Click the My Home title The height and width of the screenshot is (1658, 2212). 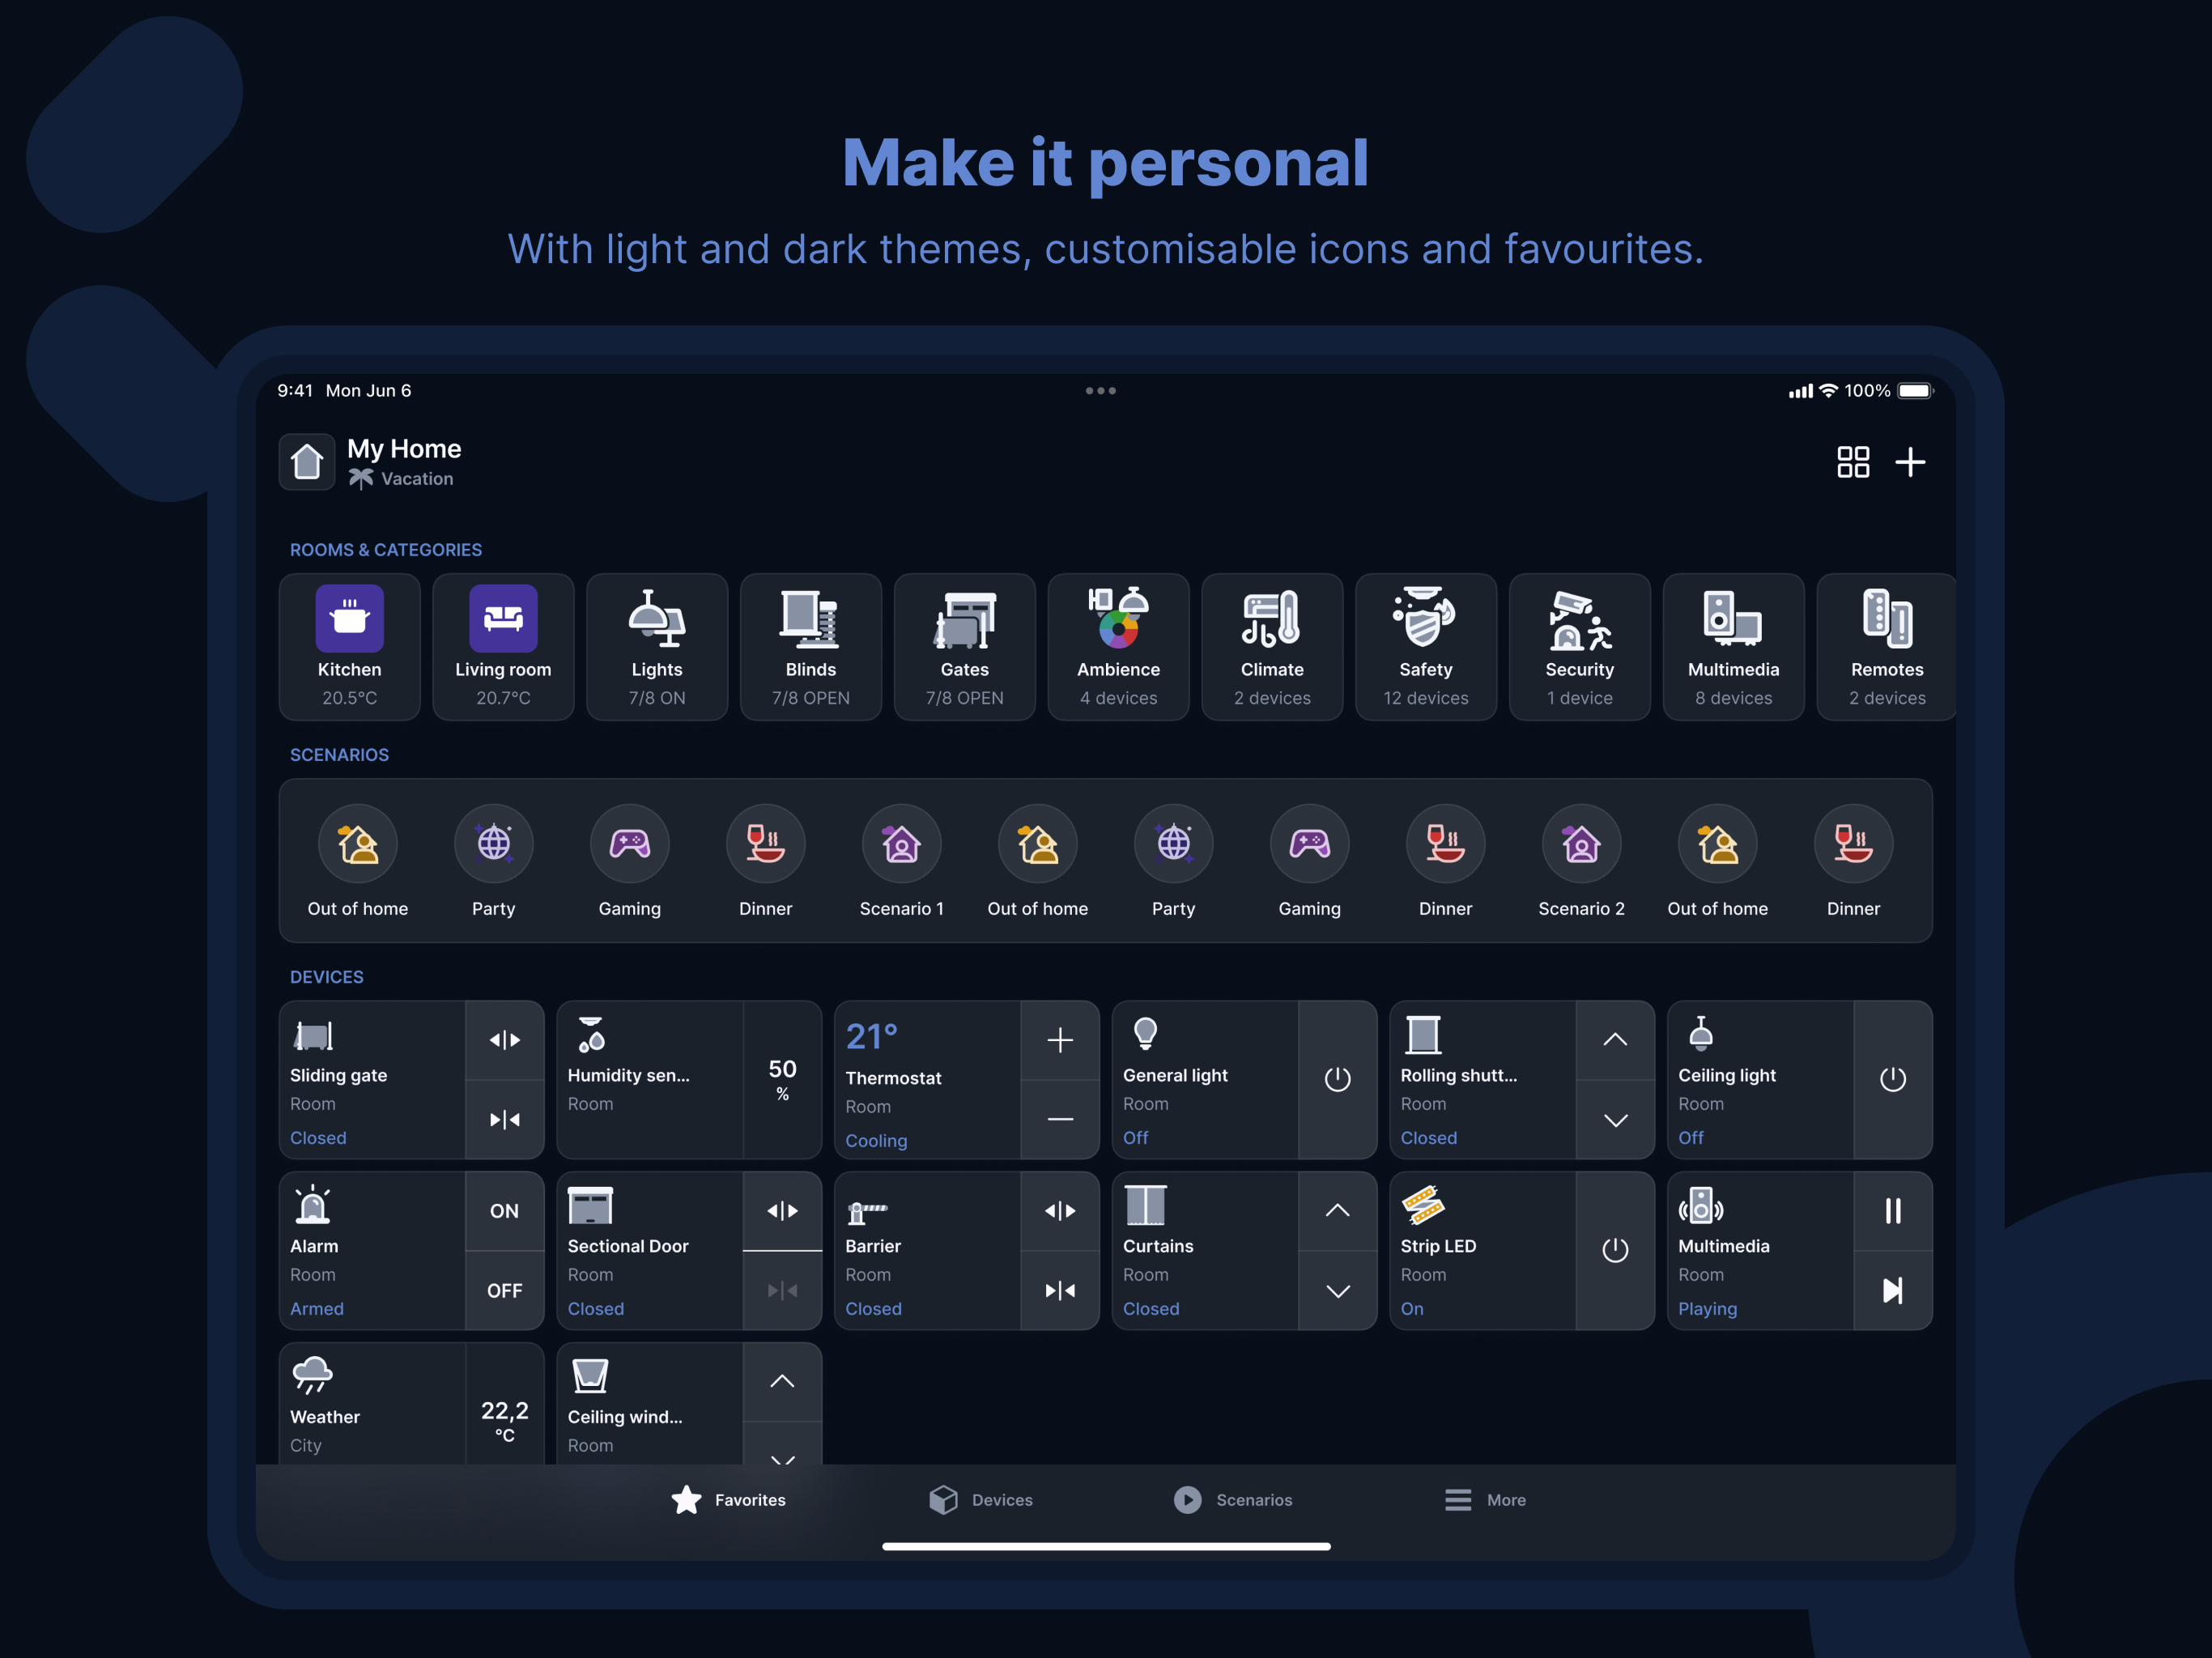(404, 449)
